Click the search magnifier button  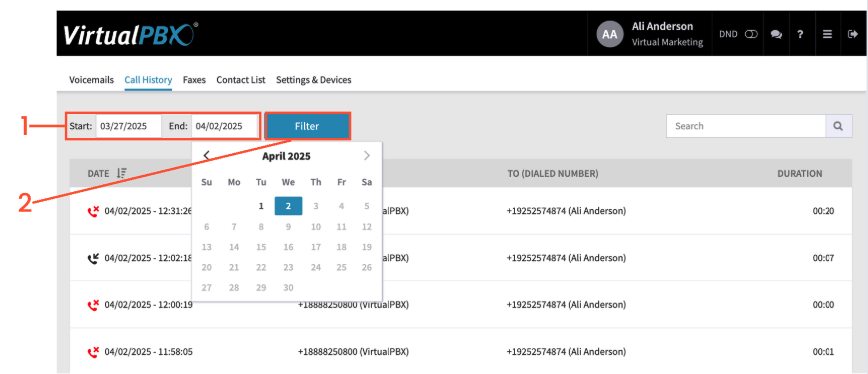839,126
